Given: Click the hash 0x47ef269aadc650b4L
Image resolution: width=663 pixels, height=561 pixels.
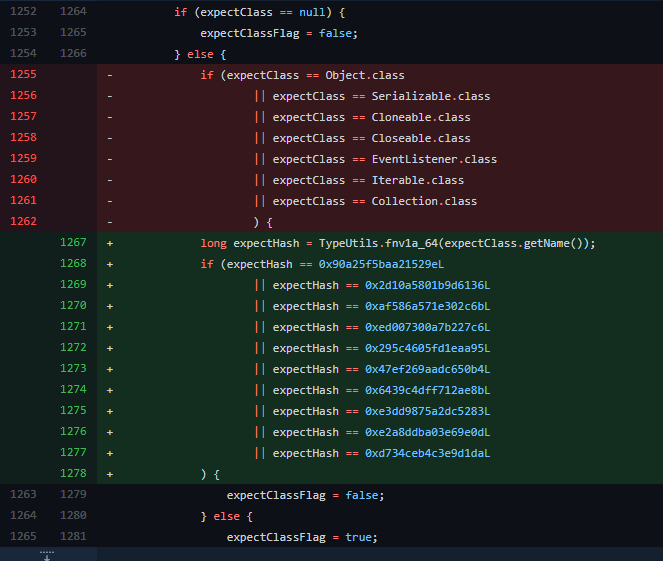Looking at the screenshot, I should click(428, 369).
